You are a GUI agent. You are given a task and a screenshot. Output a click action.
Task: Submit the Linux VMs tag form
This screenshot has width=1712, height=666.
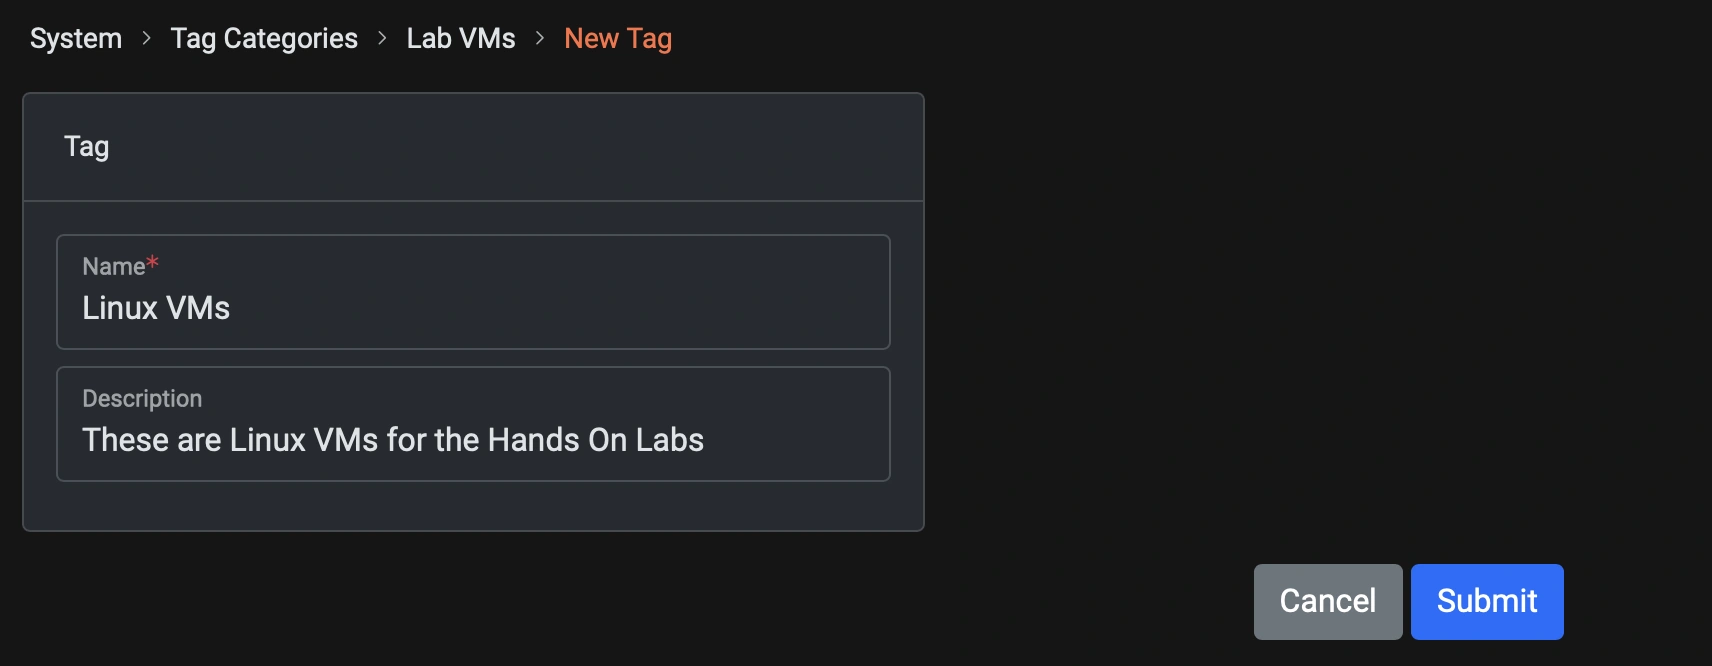(x=1486, y=601)
